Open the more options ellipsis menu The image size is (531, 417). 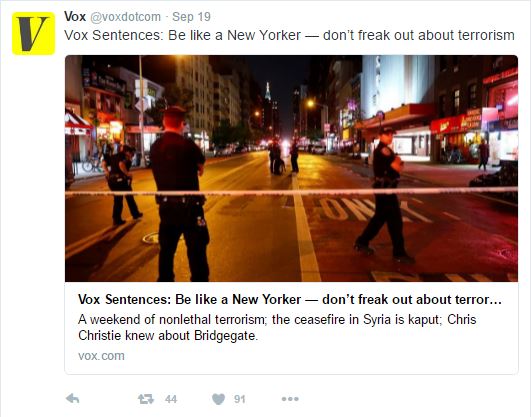point(290,399)
